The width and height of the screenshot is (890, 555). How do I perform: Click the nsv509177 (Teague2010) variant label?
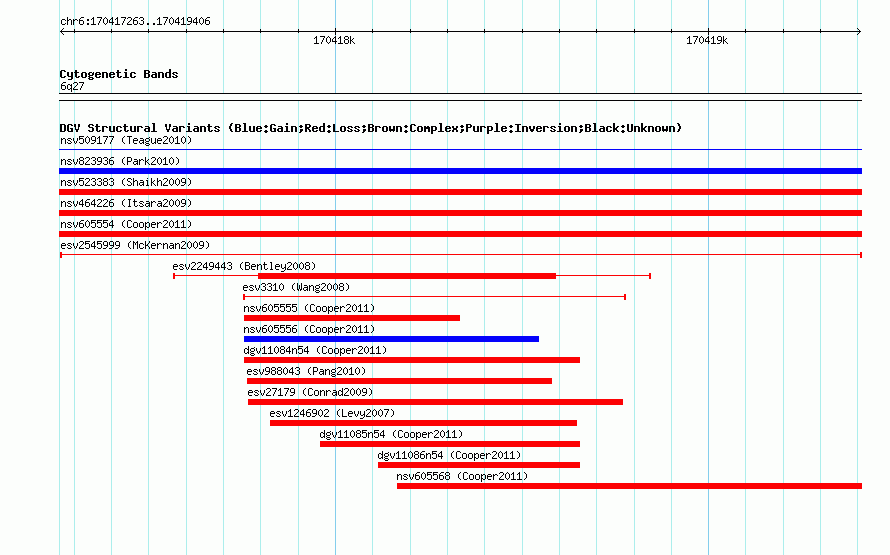click(x=126, y=140)
